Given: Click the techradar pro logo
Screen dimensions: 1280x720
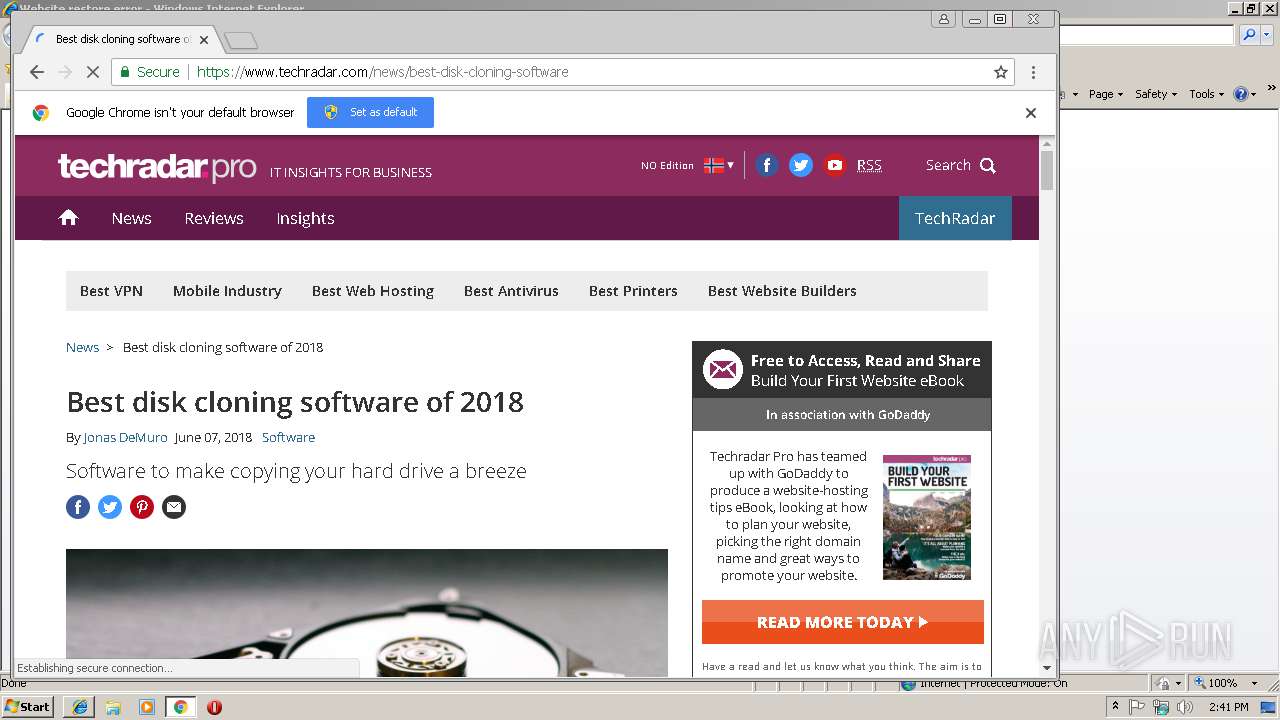Looking at the screenshot, I should [x=157, y=167].
